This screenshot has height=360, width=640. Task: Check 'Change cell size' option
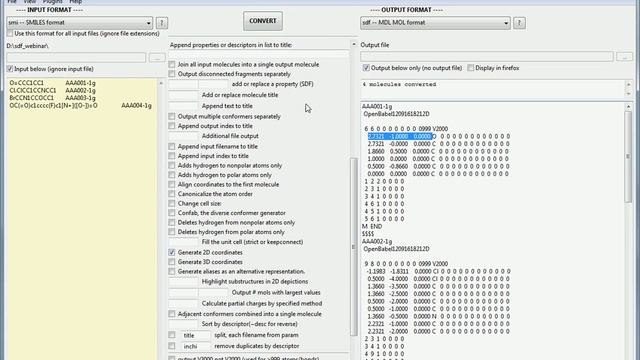[172, 203]
